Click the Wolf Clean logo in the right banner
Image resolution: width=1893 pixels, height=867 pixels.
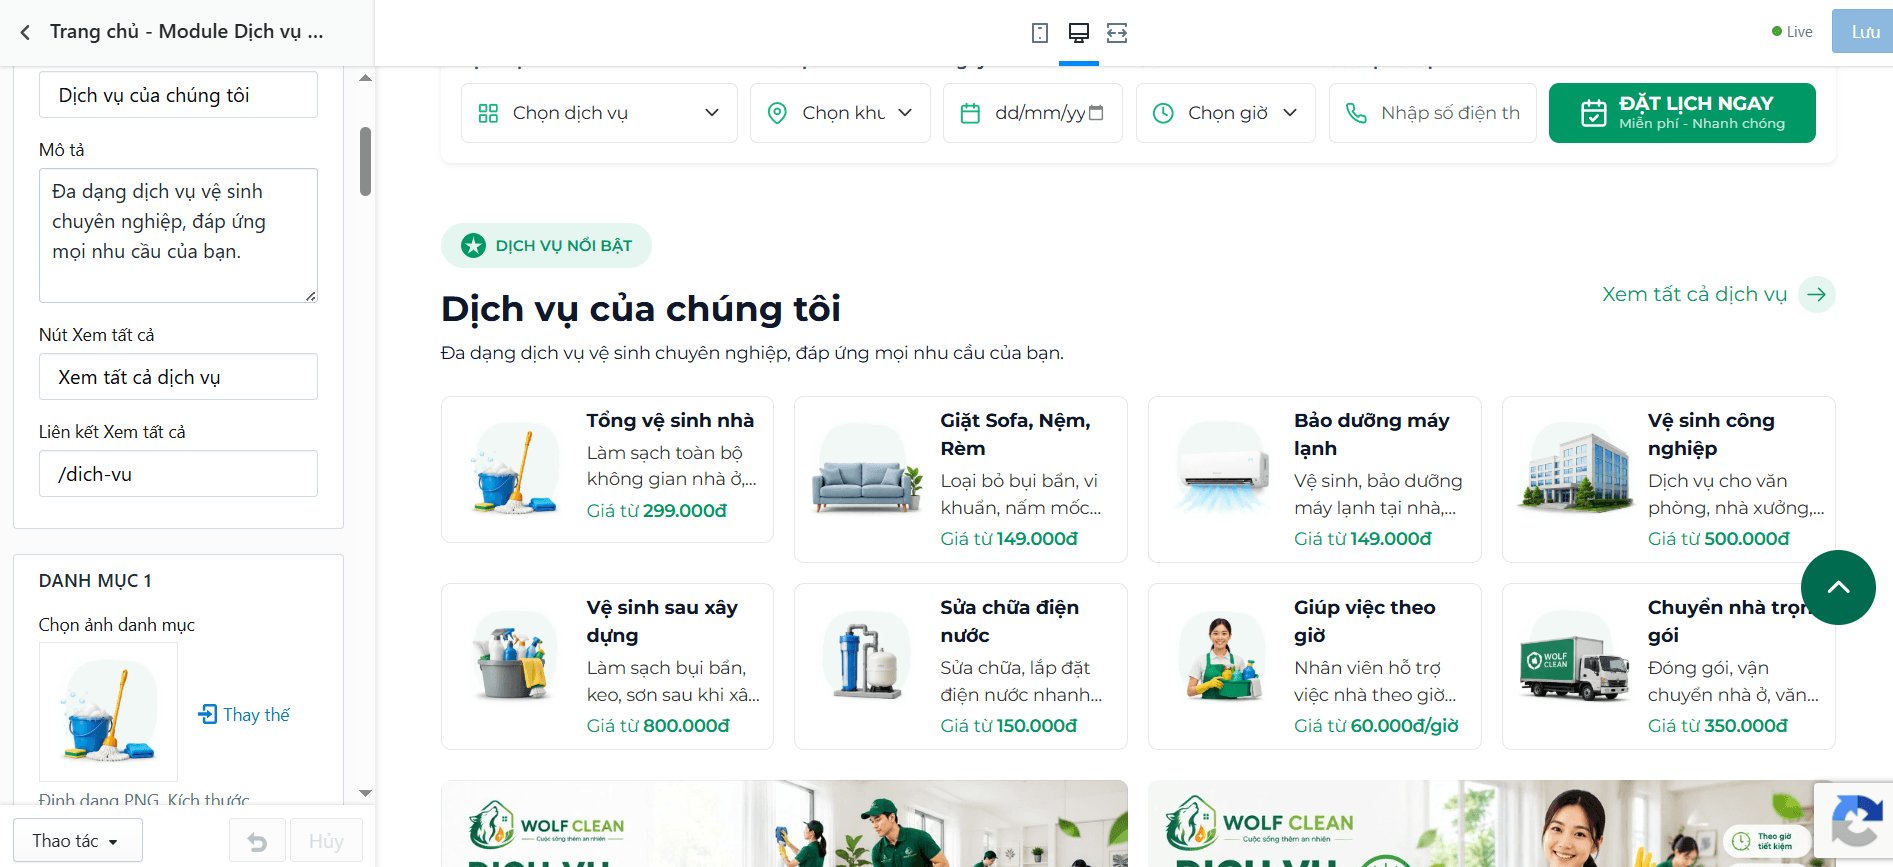point(1259,824)
